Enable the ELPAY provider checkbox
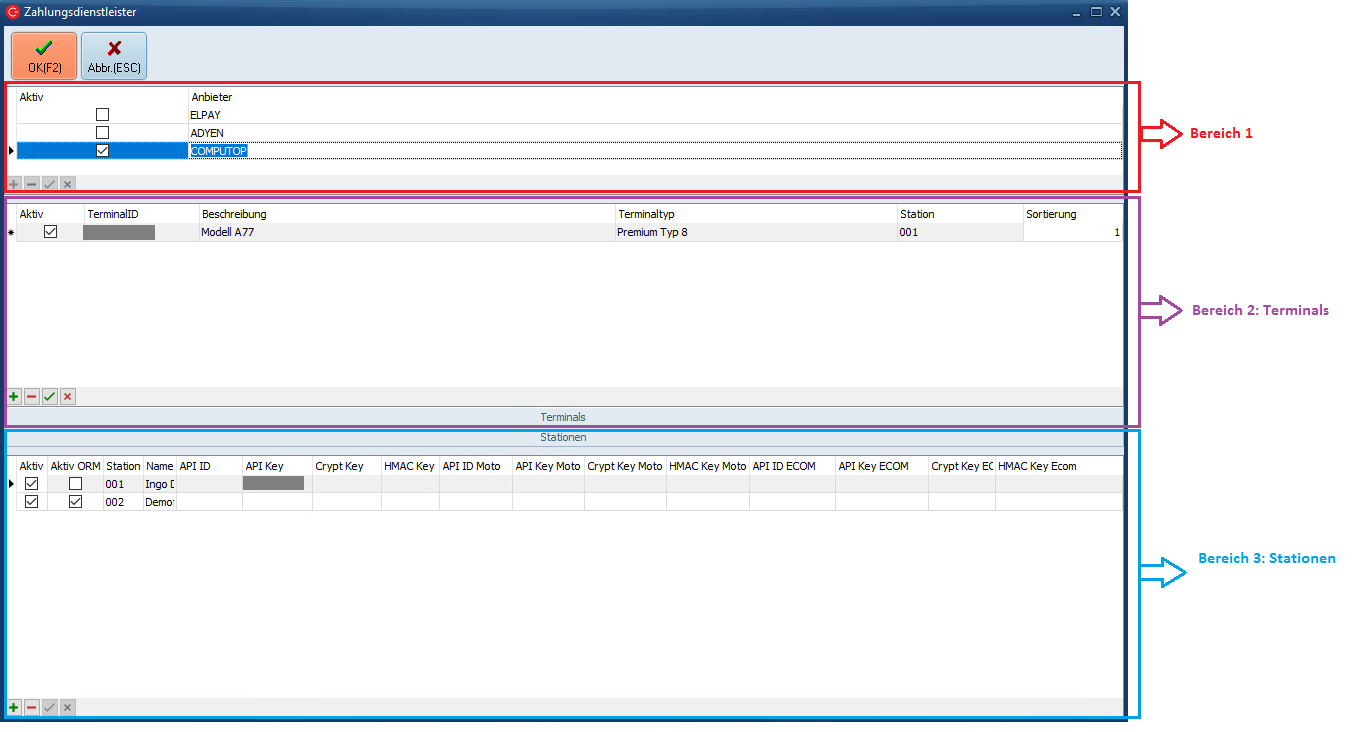The height and width of the screenshot is (732, 1357). tap(102, 115)
